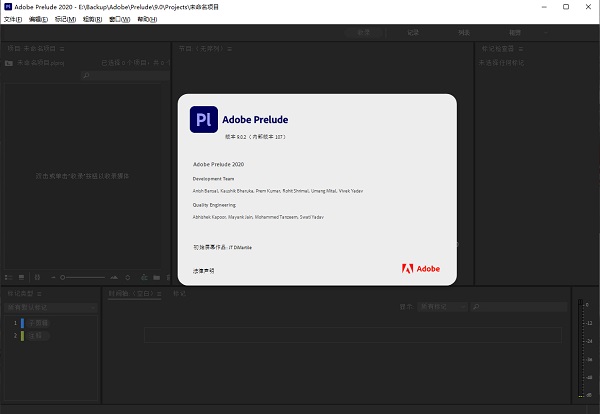Click the Prelude Pl logo in About dialog
This screenshot has width=600, height=414.
pyautogui.click(x=203, y=119)
